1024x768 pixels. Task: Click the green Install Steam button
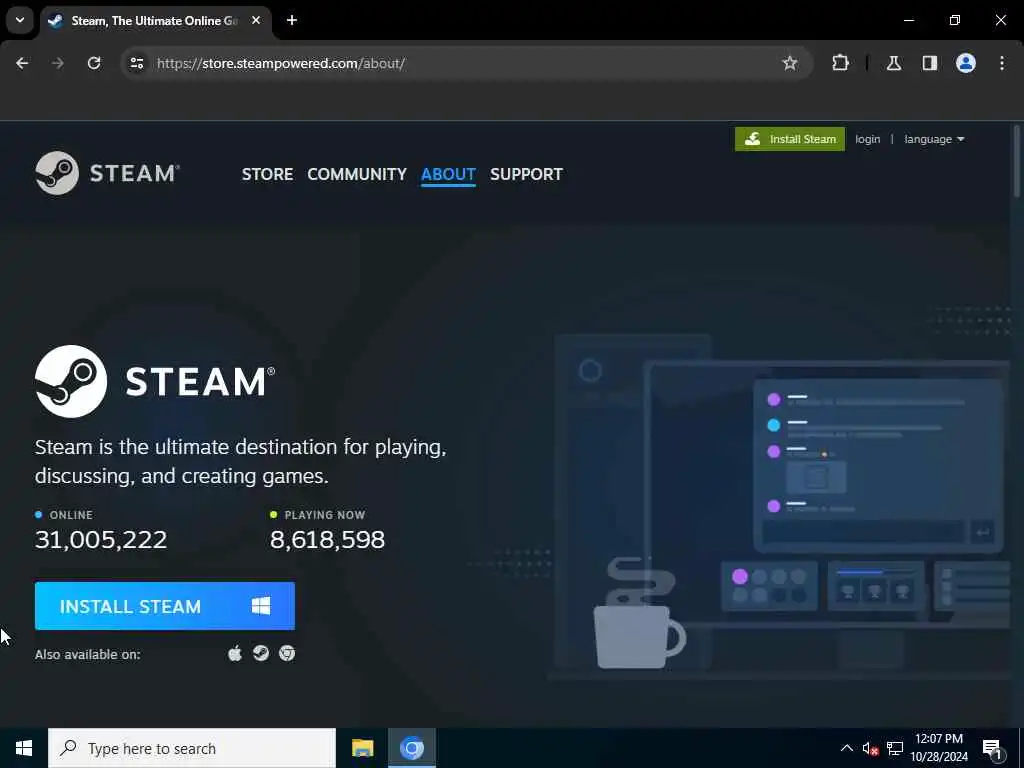(790, 139)
